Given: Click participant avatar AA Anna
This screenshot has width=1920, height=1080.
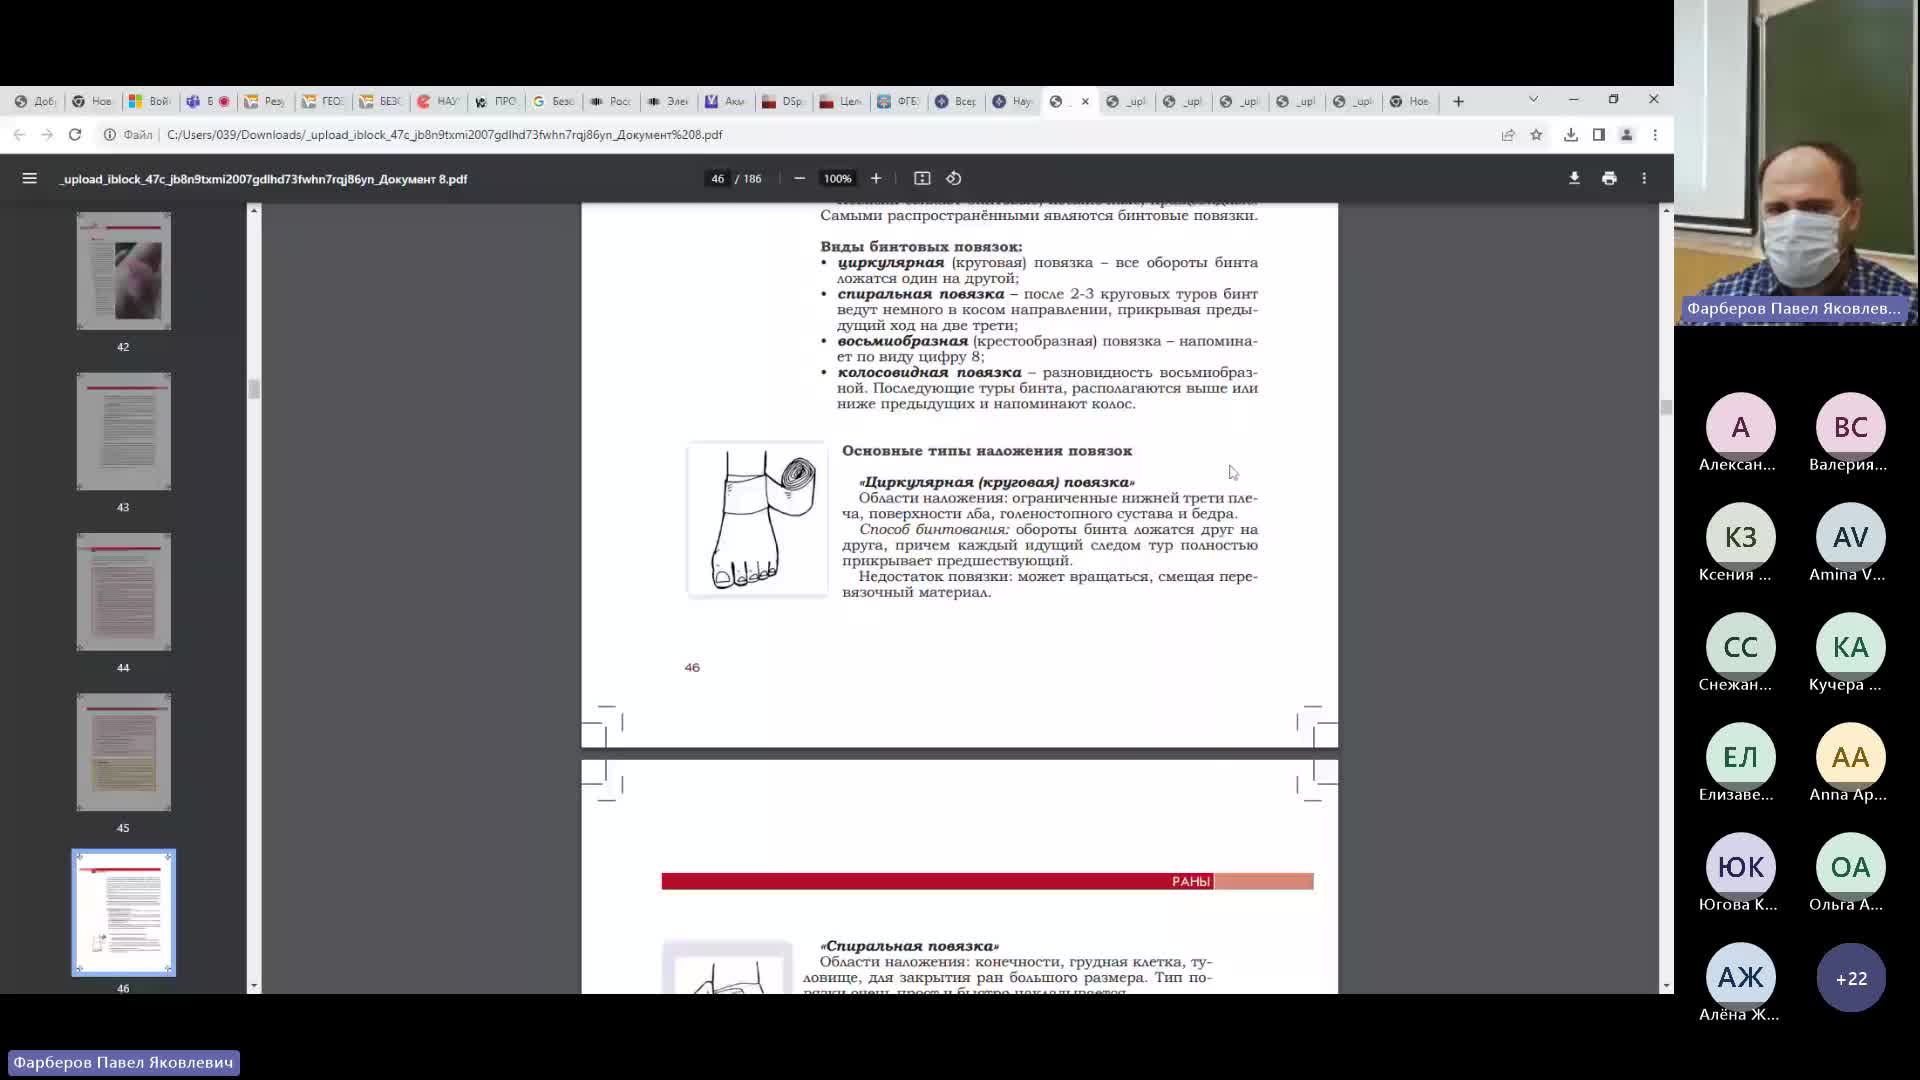Looking at the screenshot, I should (1850, 757).
